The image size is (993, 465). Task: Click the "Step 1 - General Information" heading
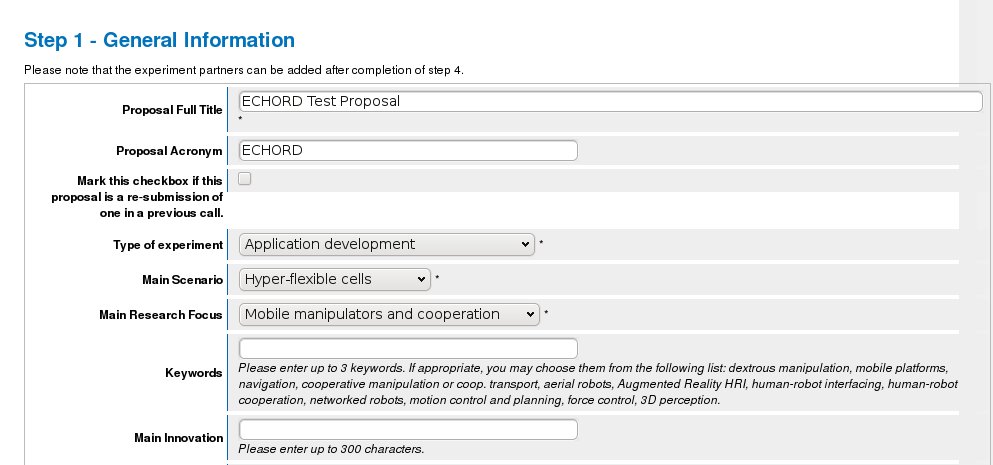pyautogui.click(x=159, y=40)
